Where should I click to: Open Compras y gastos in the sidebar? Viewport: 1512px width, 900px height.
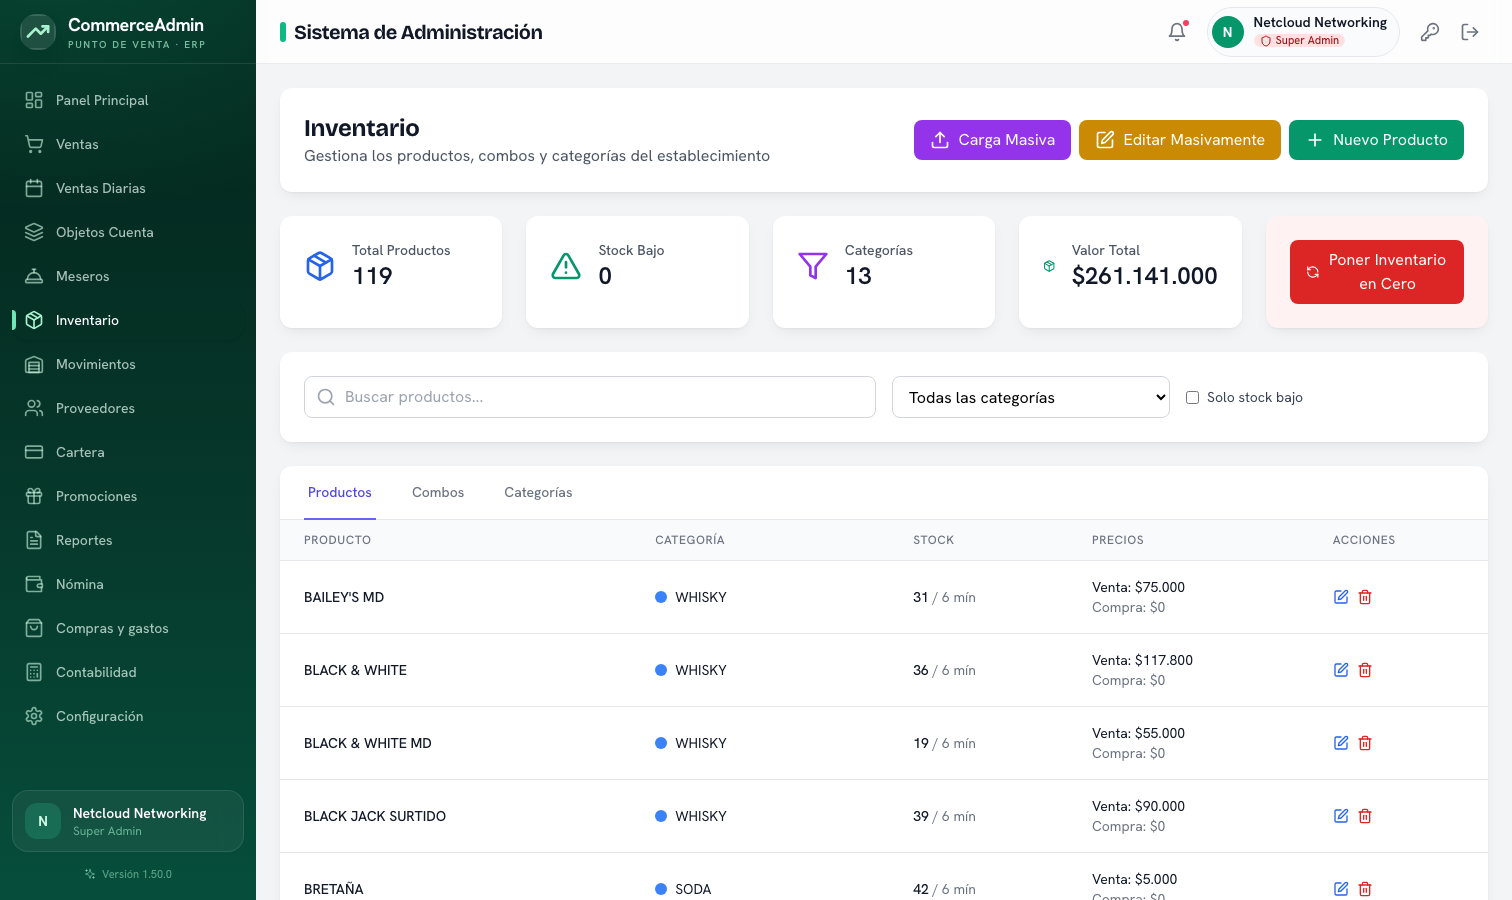(128, 628)
